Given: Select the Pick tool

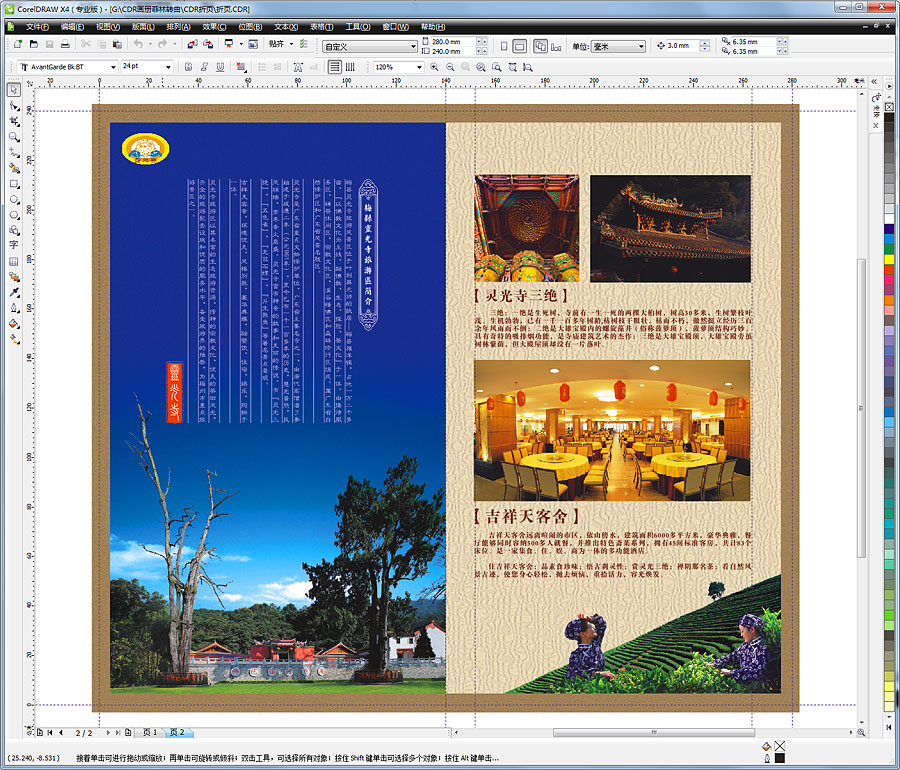Looking at the screenshot, I should (14, 90).
